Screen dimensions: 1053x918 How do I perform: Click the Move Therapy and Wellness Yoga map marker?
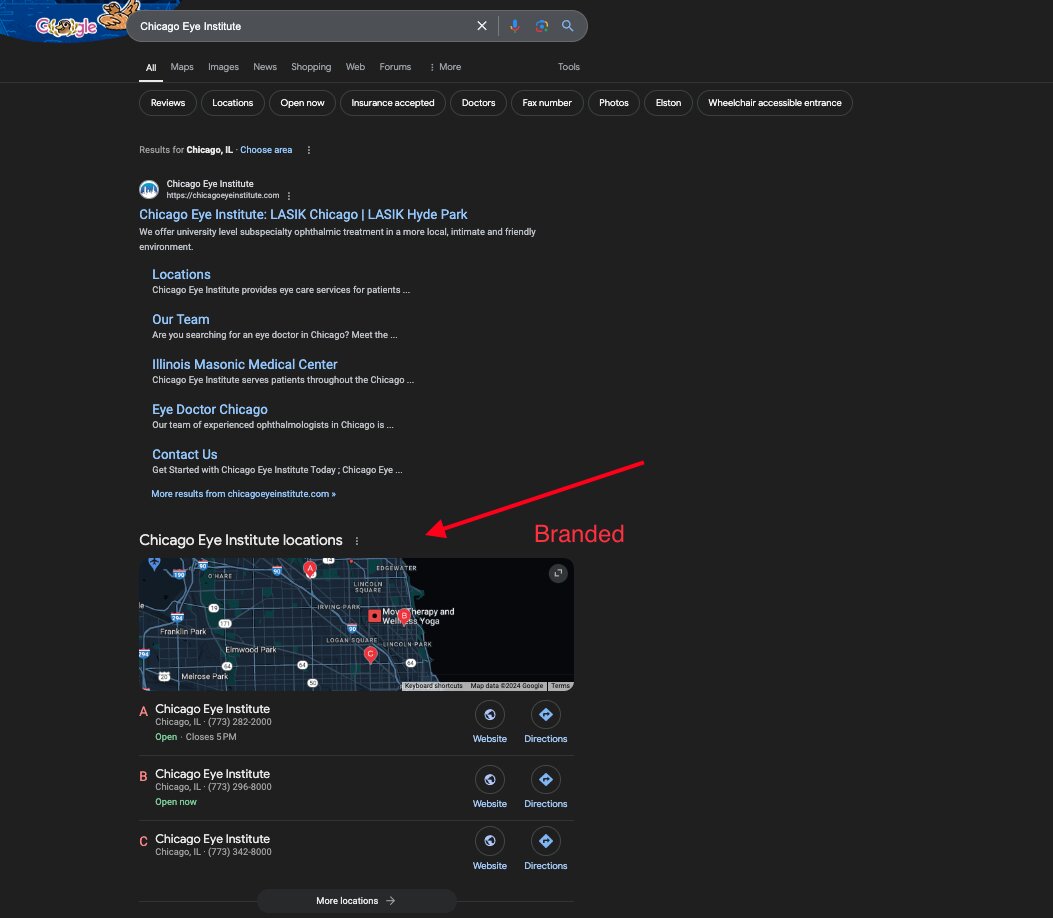point(374,615)
